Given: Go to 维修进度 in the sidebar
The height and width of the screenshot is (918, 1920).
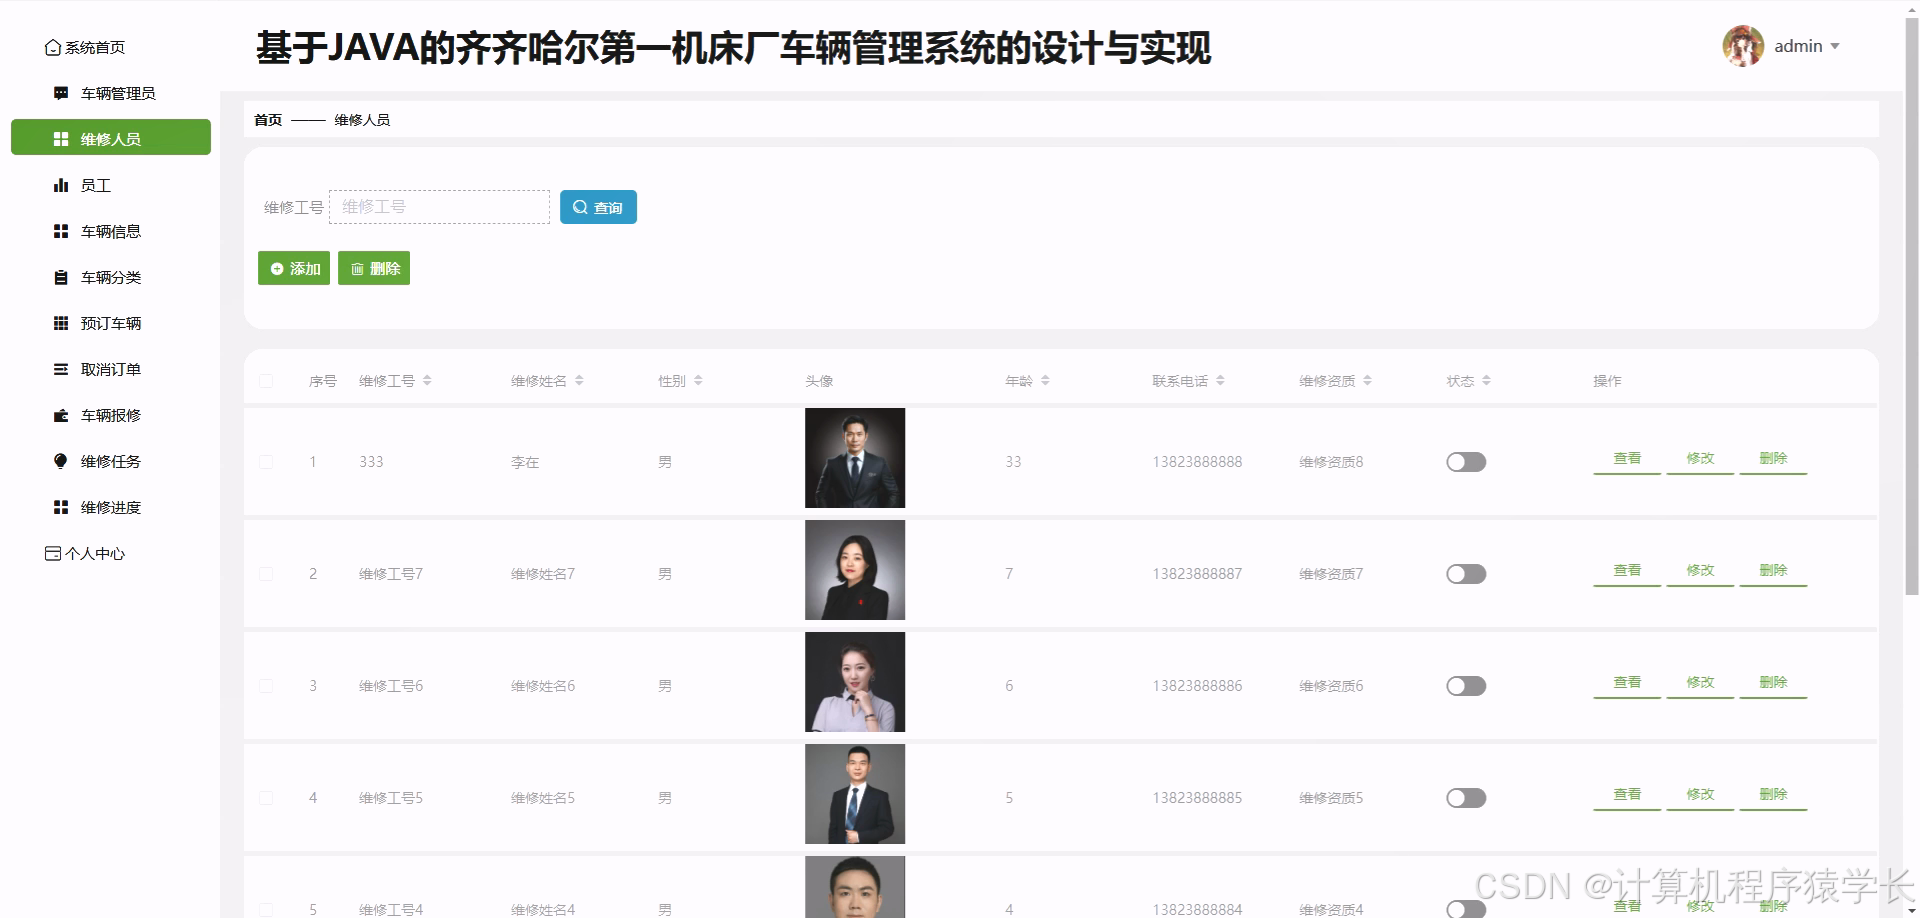Looking at the screenshot, I should (x=110, y=507).
